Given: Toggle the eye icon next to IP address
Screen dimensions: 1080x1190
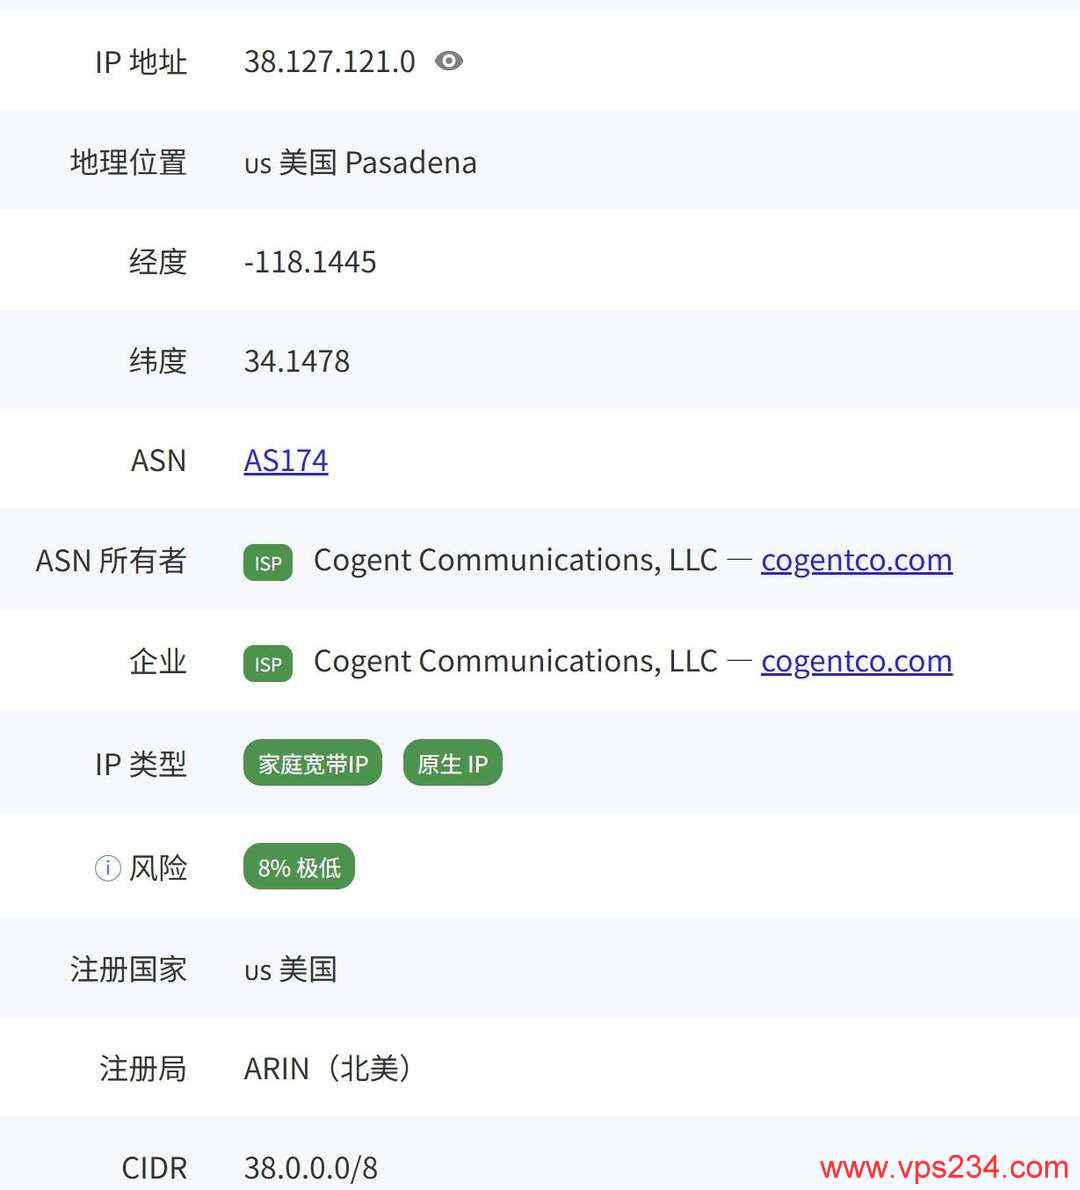Looking at the screenshot, I should 449,62.
